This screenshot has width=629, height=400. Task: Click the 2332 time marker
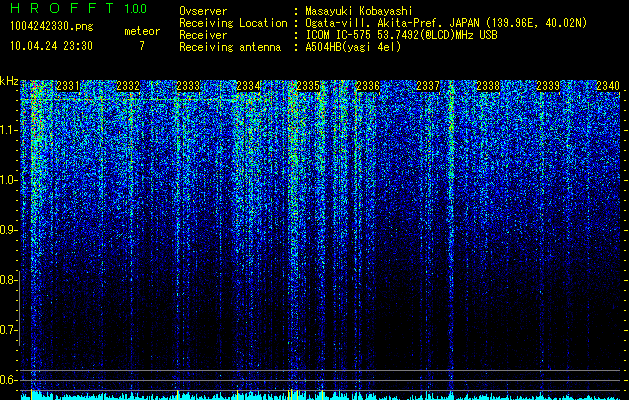click(x=128, y=86)
